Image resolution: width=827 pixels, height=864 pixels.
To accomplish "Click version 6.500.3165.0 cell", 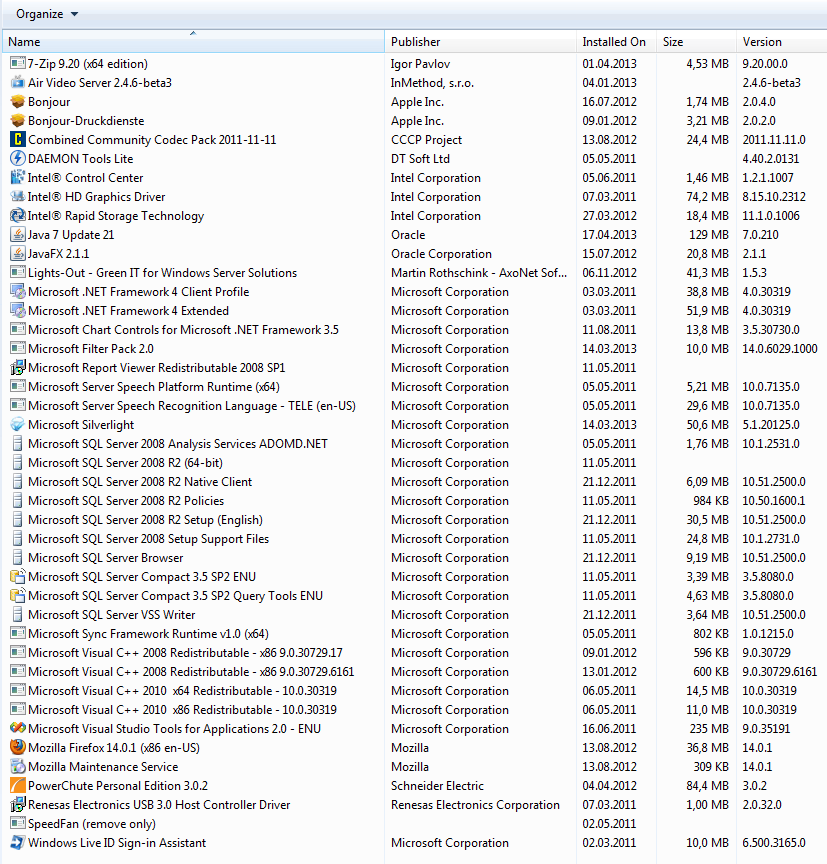I will 774,843.
